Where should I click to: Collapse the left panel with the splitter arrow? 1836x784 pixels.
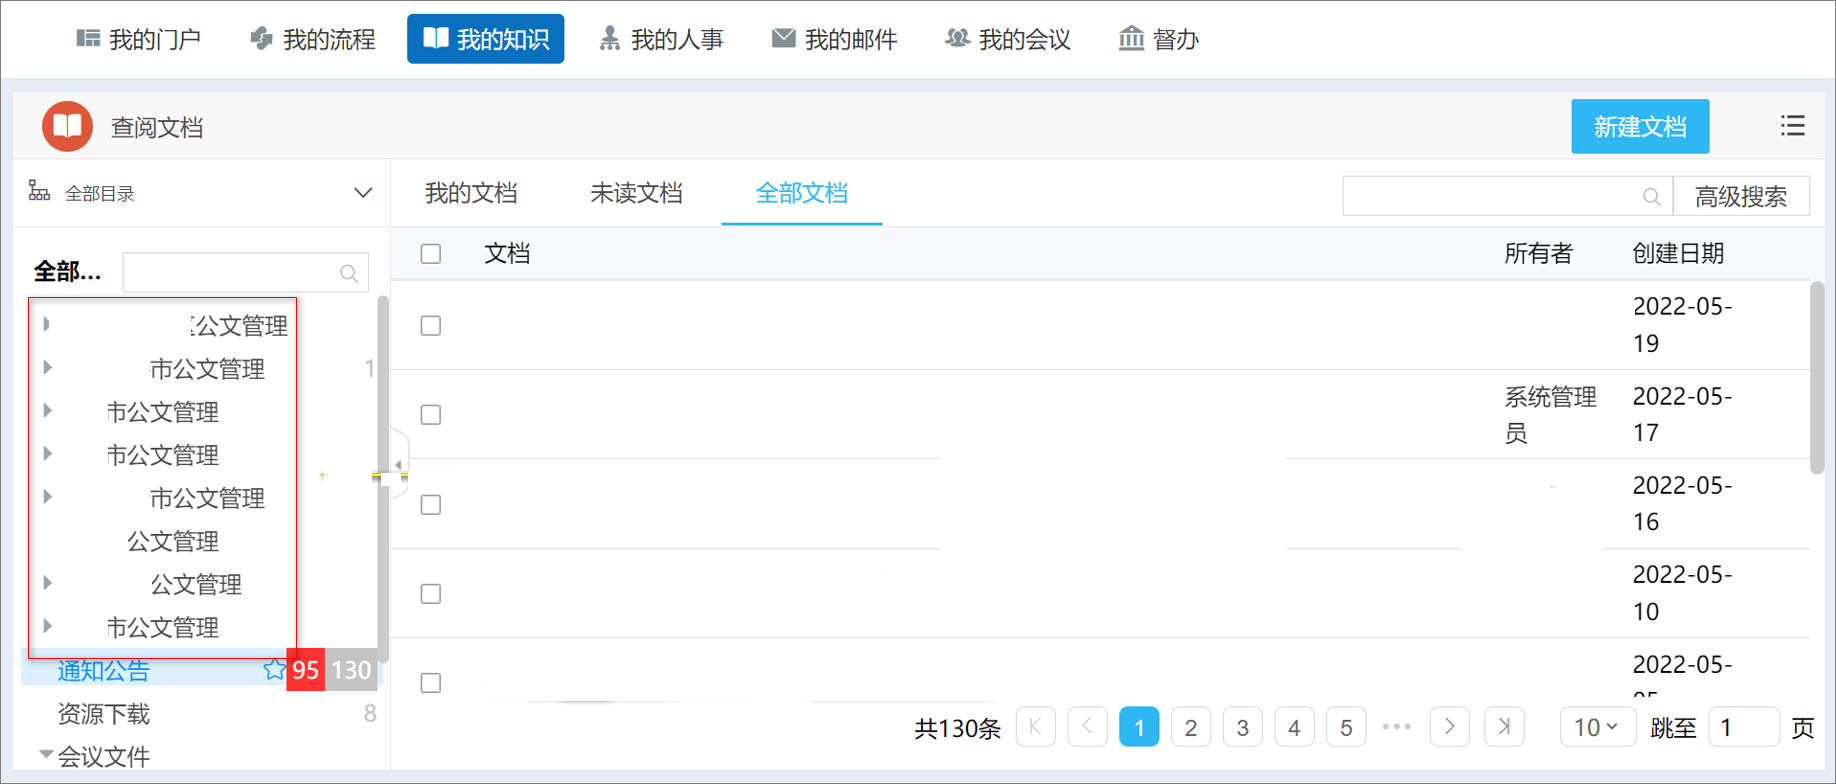click(398, 464)
